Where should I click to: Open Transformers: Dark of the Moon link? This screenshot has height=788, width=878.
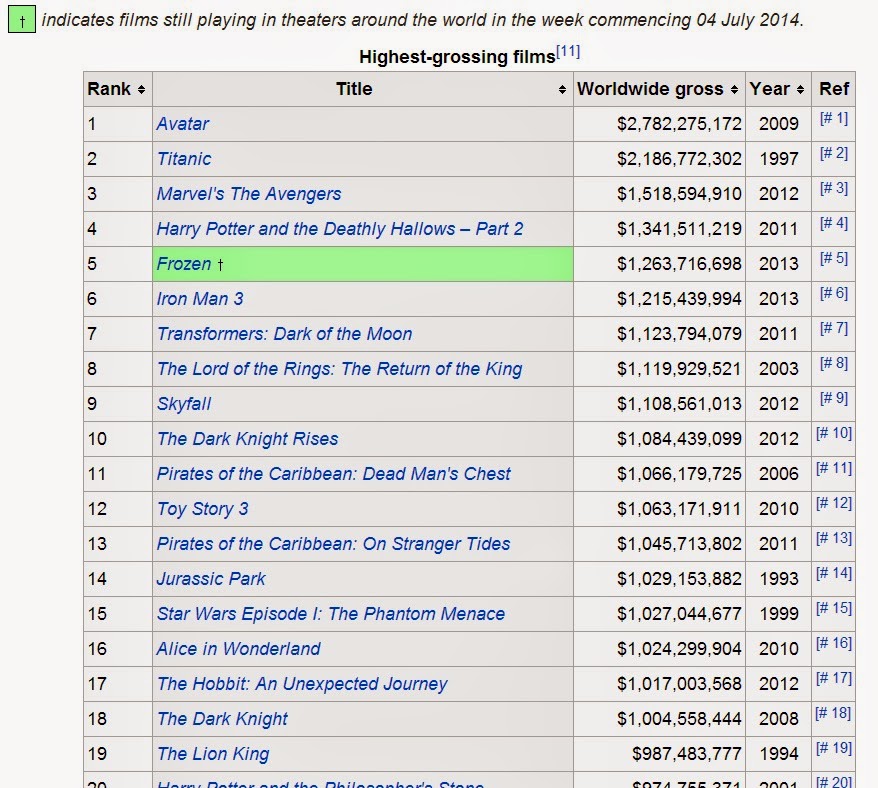pyautogui.click(x=284, y=334)
